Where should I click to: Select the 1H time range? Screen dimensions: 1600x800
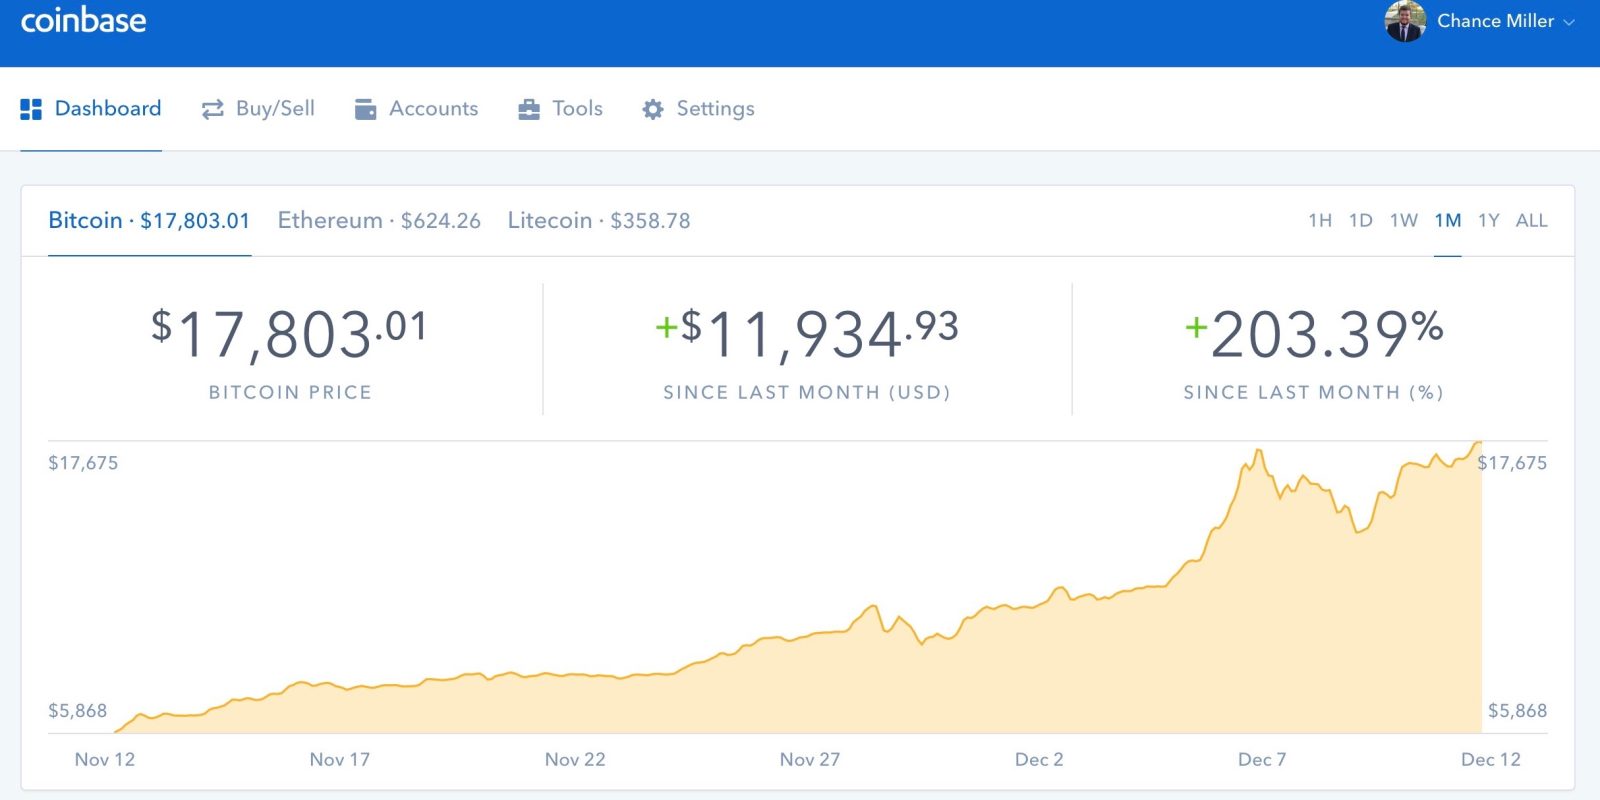1320,220
